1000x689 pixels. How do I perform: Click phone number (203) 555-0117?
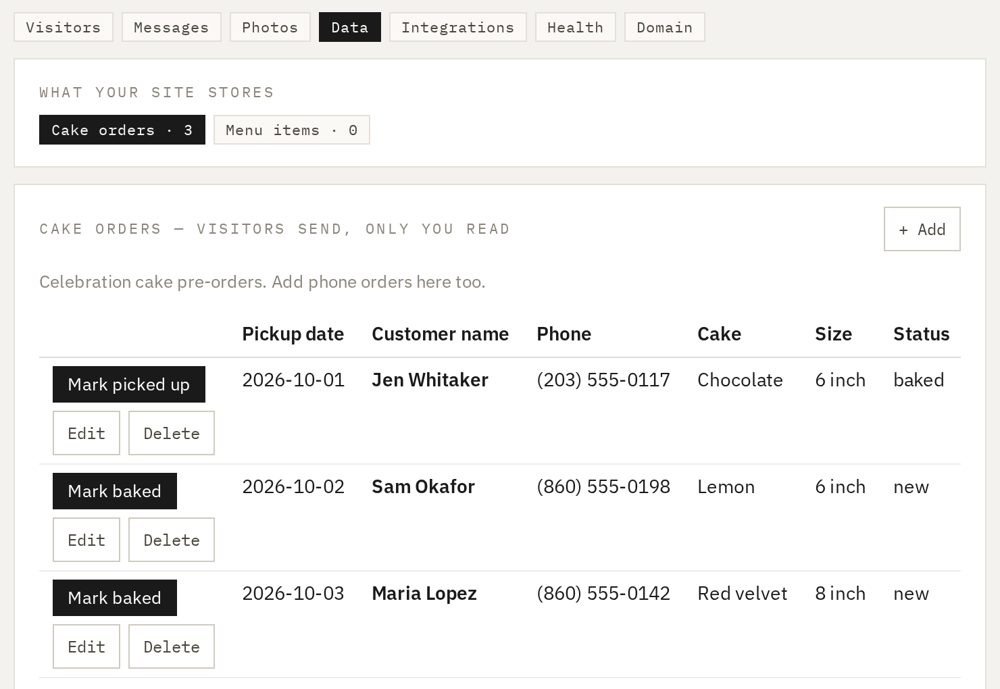(x=603, y=380)
